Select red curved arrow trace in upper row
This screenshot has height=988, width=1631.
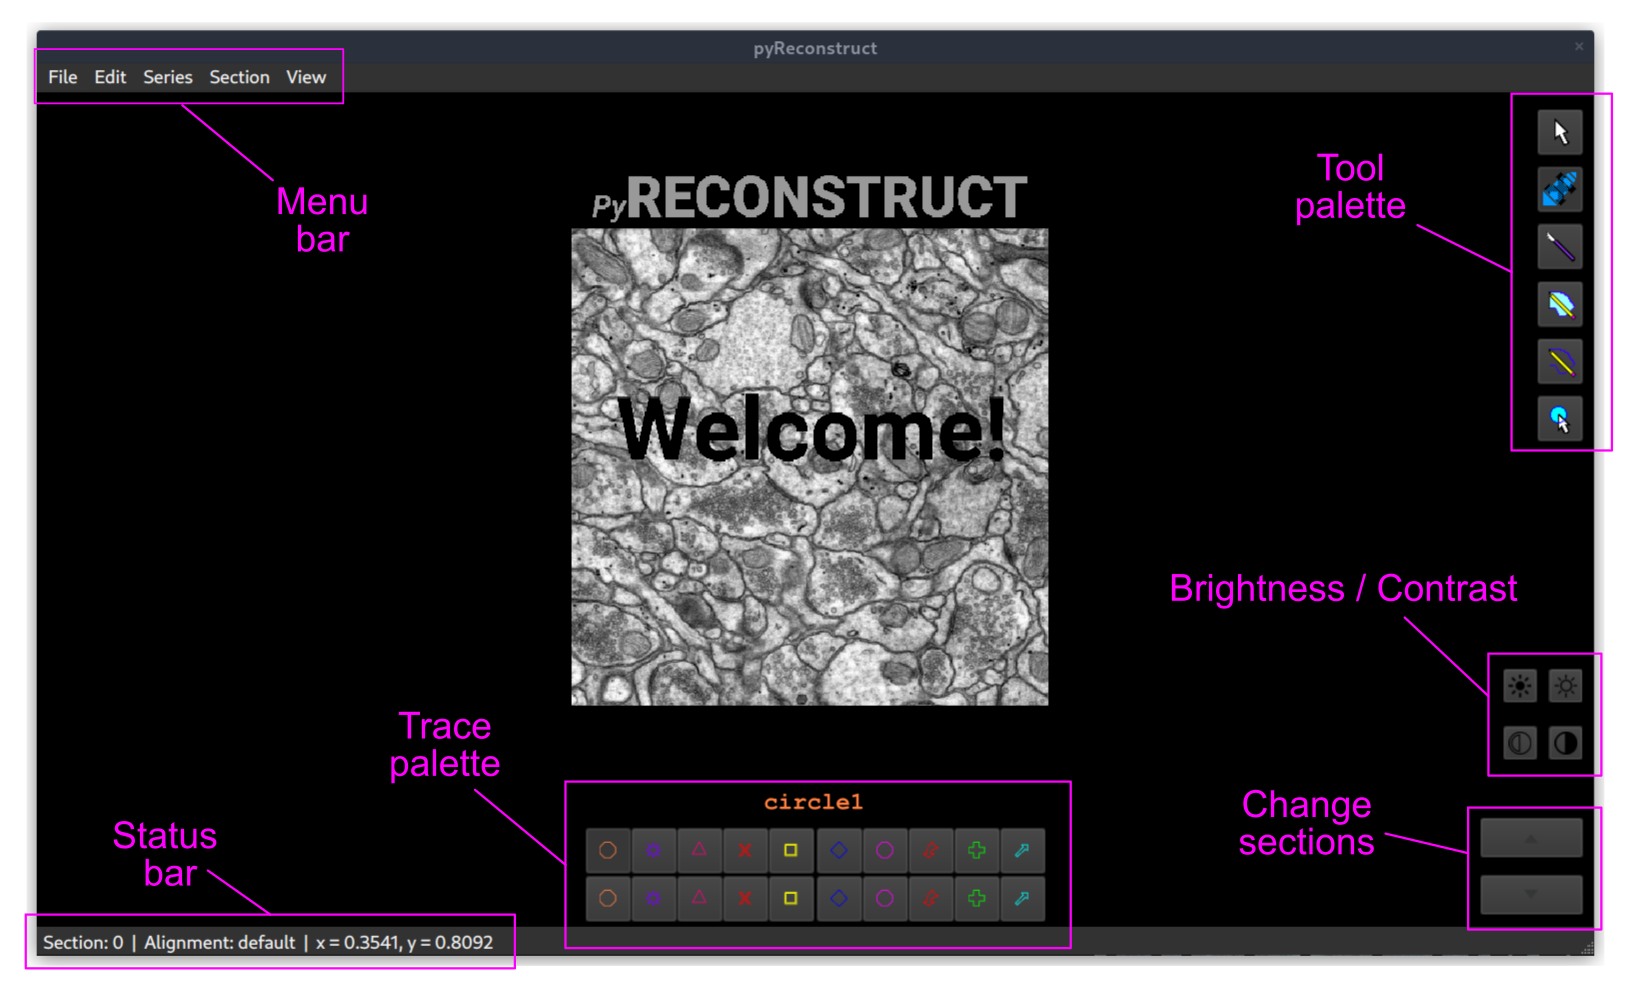pos(930,851)
